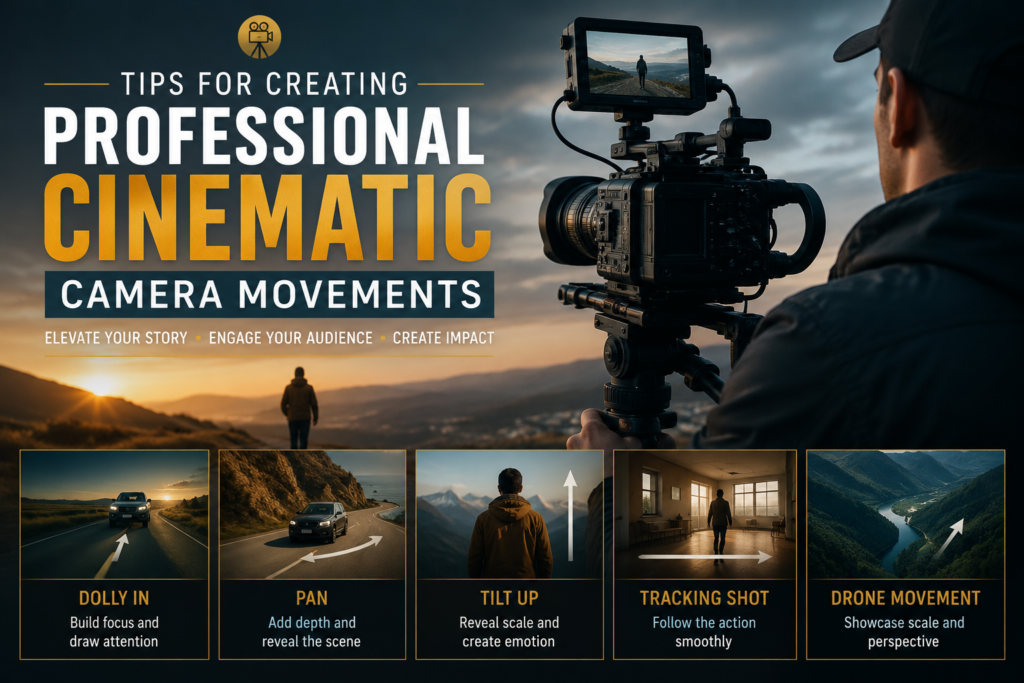The image size is (1024, 683).
Task: Click the 'PAN' card title
Action: point(312,598)
